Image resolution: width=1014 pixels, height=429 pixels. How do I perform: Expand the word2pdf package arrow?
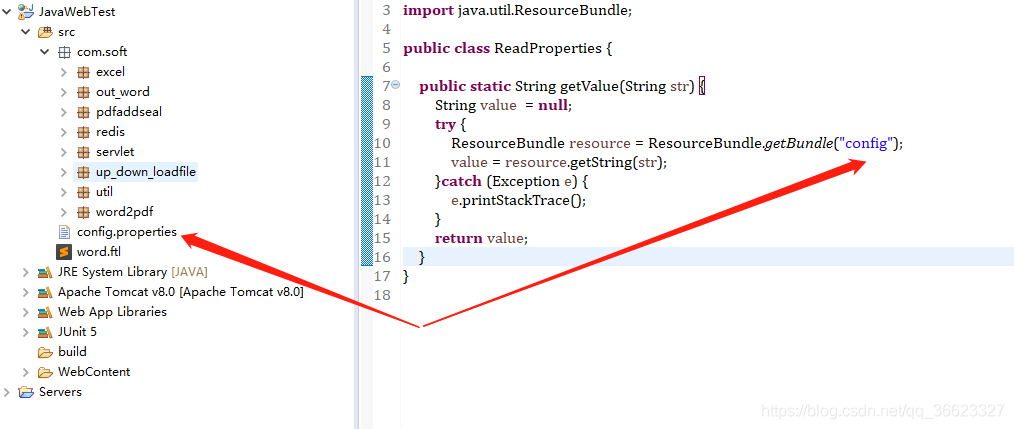63,212
